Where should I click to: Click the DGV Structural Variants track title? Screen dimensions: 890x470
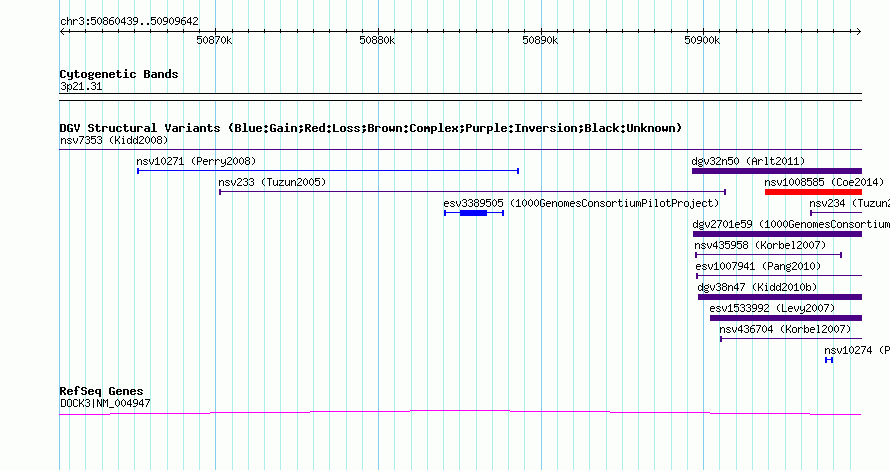point(371,128)
